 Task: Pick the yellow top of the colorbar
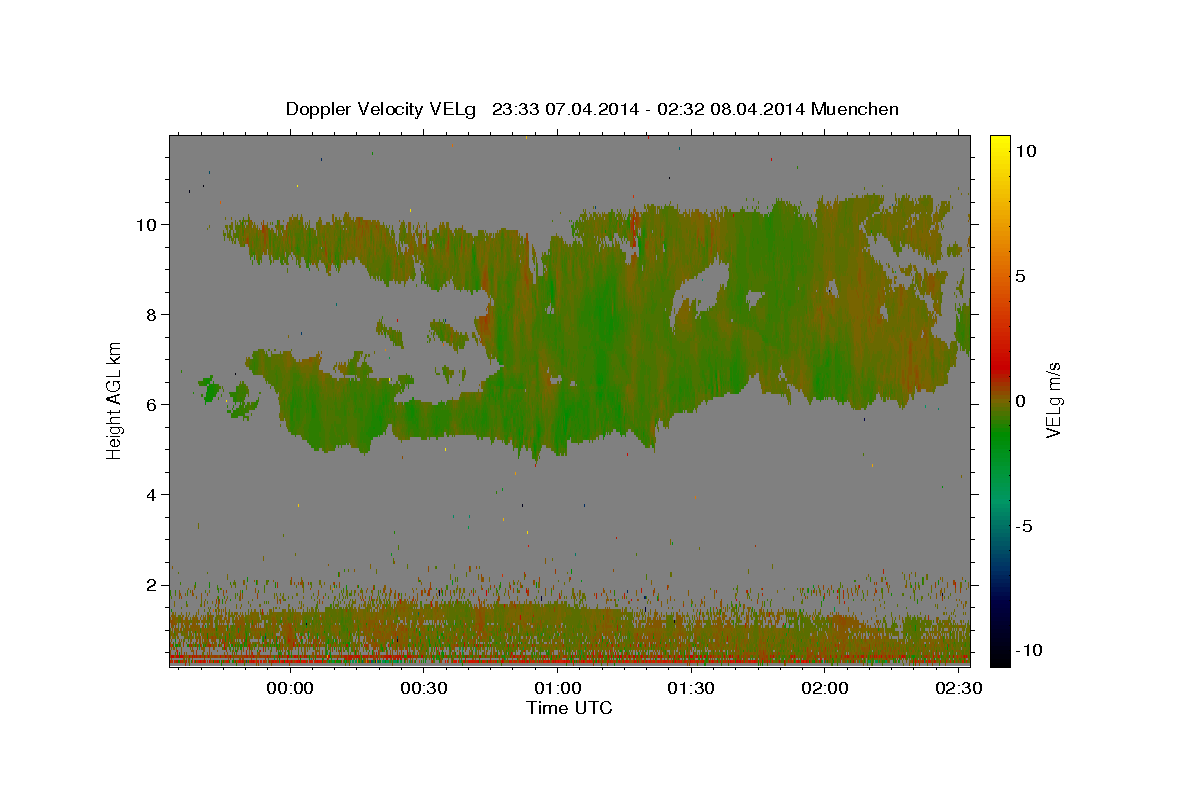(999, 145)
